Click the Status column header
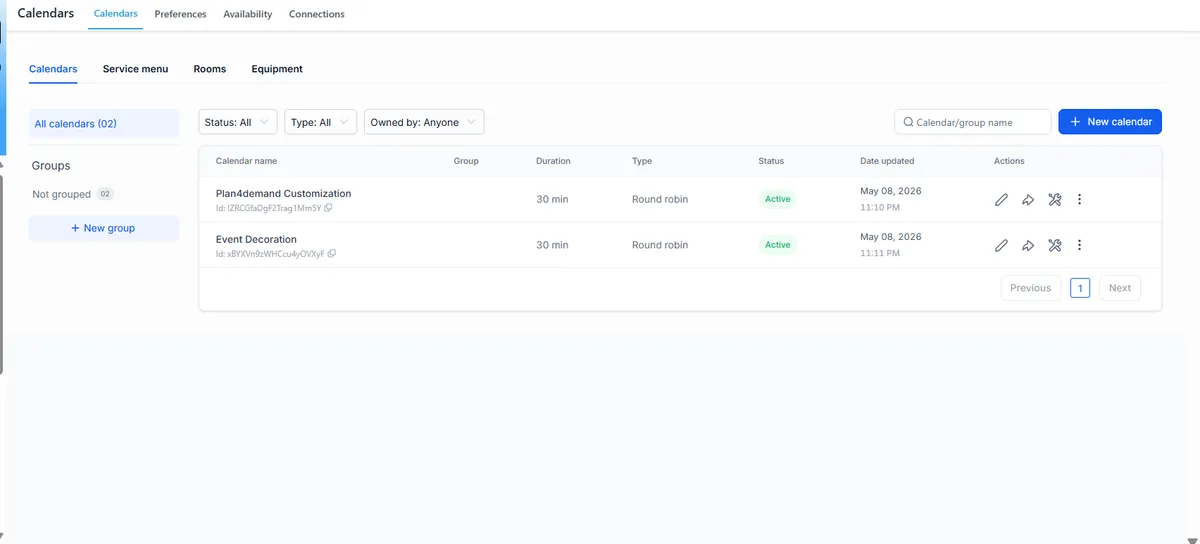Screen dimensions: 1200x544 click(771, 161)
